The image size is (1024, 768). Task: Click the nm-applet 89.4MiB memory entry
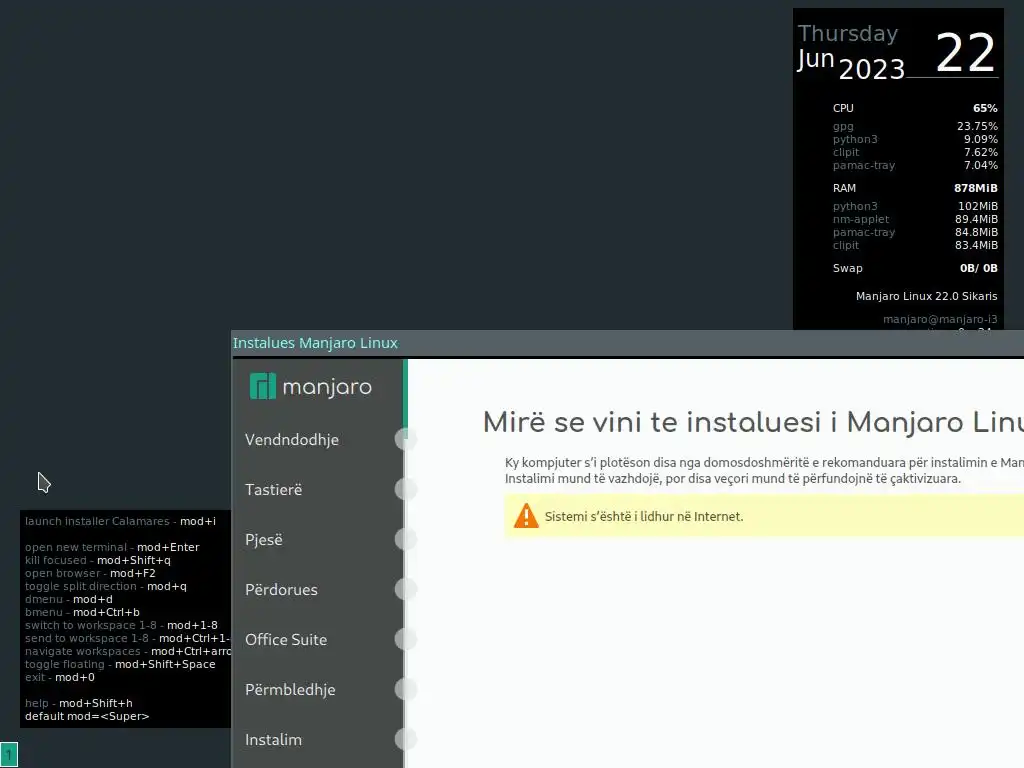[915, 219]
